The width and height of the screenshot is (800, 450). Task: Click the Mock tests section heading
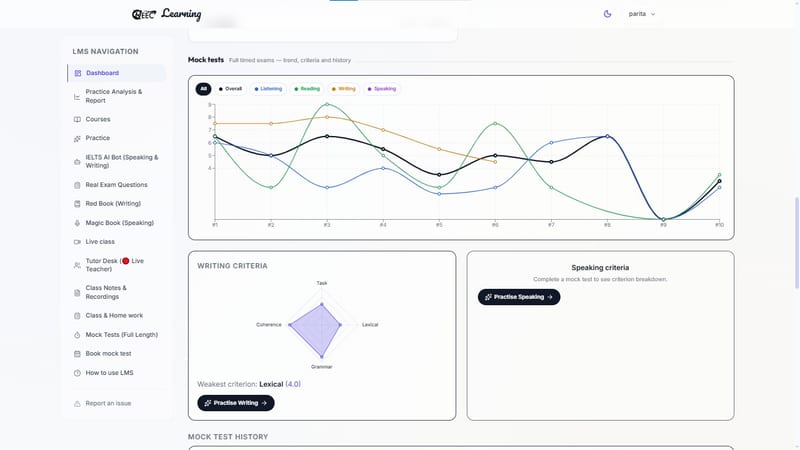point(206,60)
